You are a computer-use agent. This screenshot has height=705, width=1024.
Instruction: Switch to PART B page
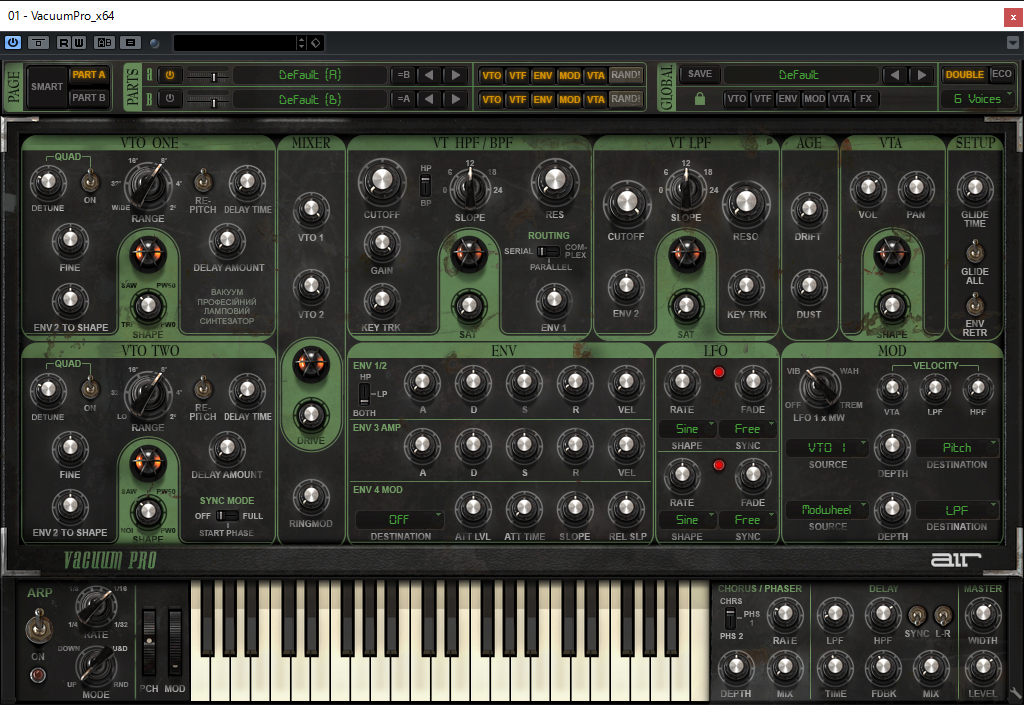(89, 98)
